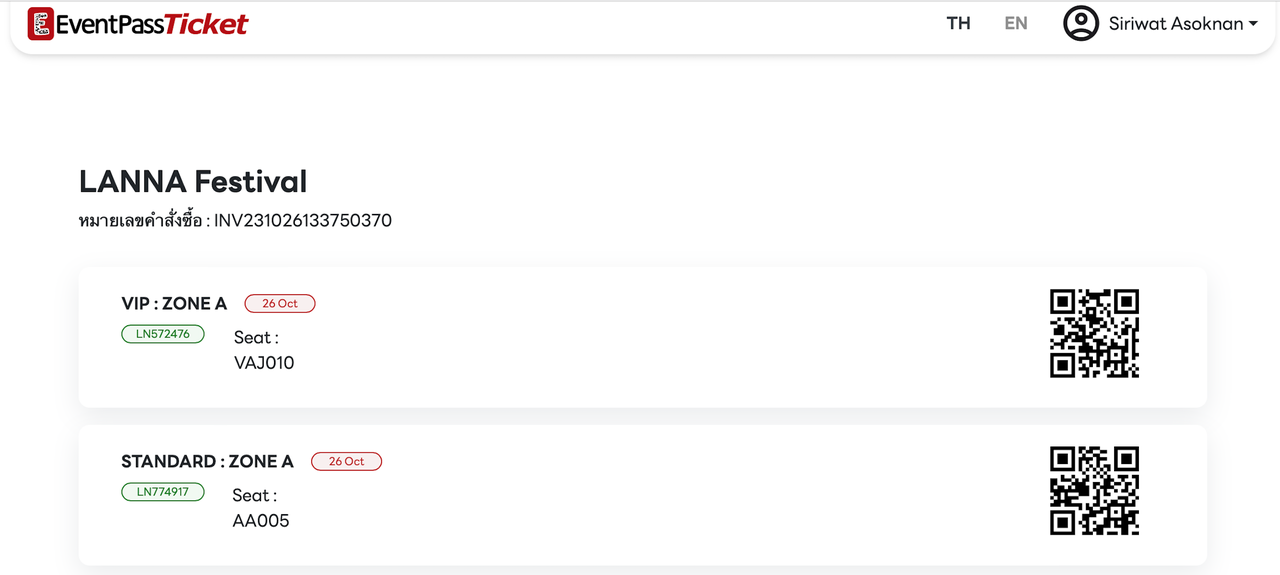This screenshot has height=575, width=1280.
Task: Switch language to EN
Action: (x=1016, y=23)
